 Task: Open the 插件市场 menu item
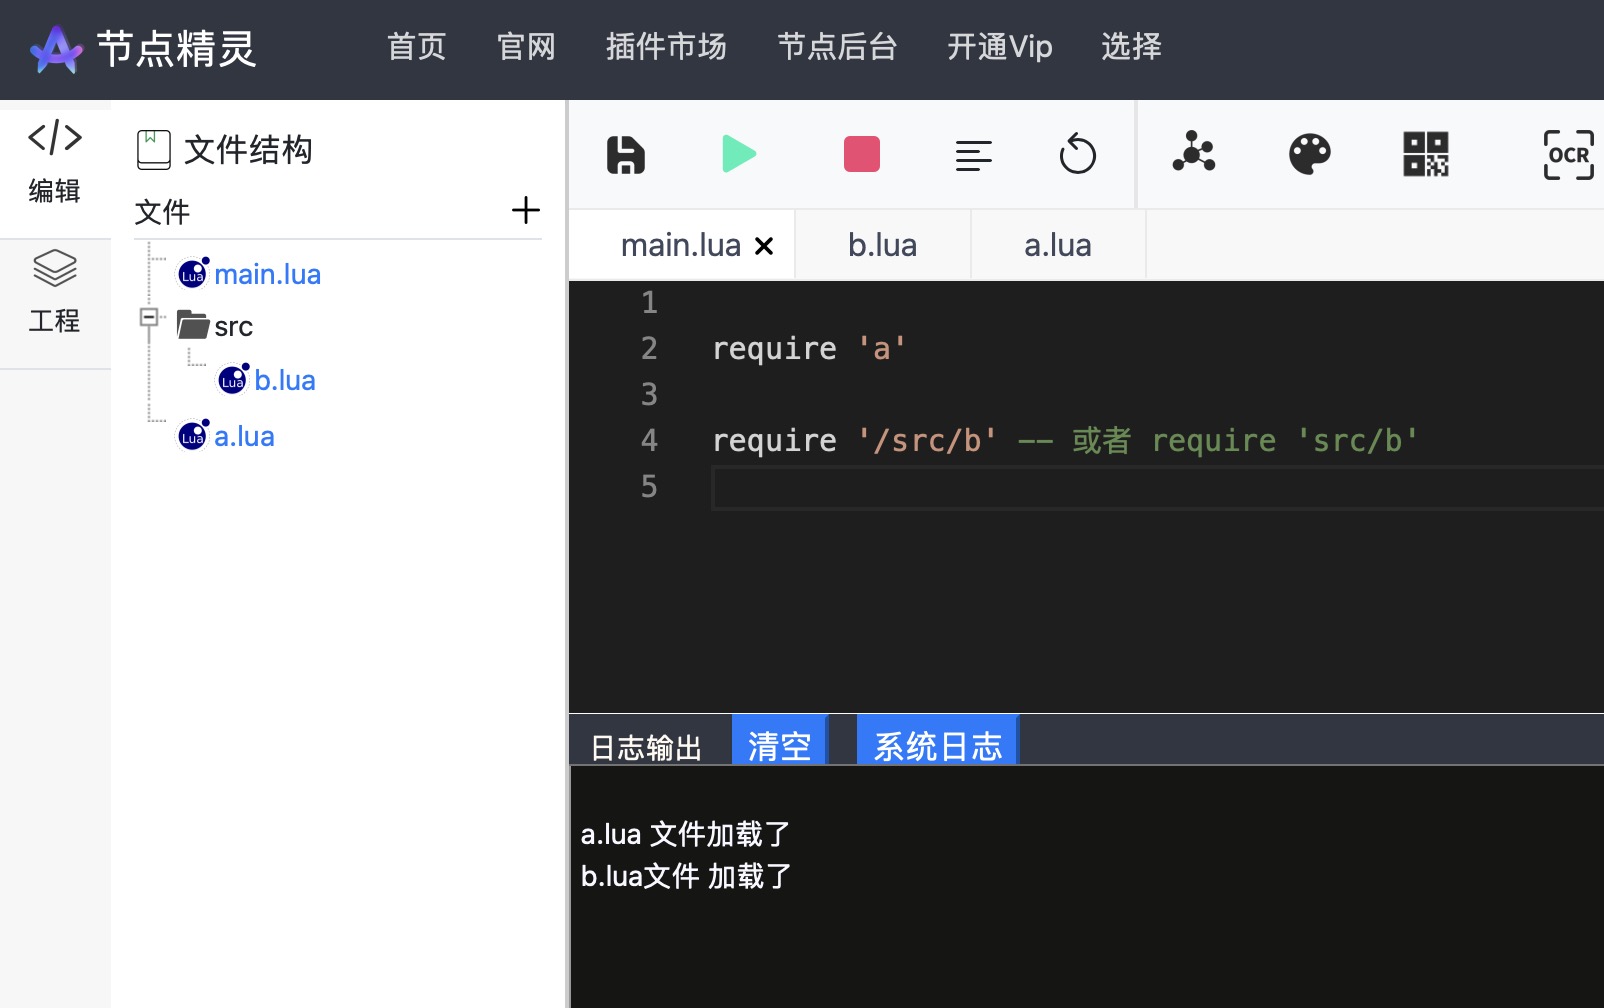tap(666, 47)
